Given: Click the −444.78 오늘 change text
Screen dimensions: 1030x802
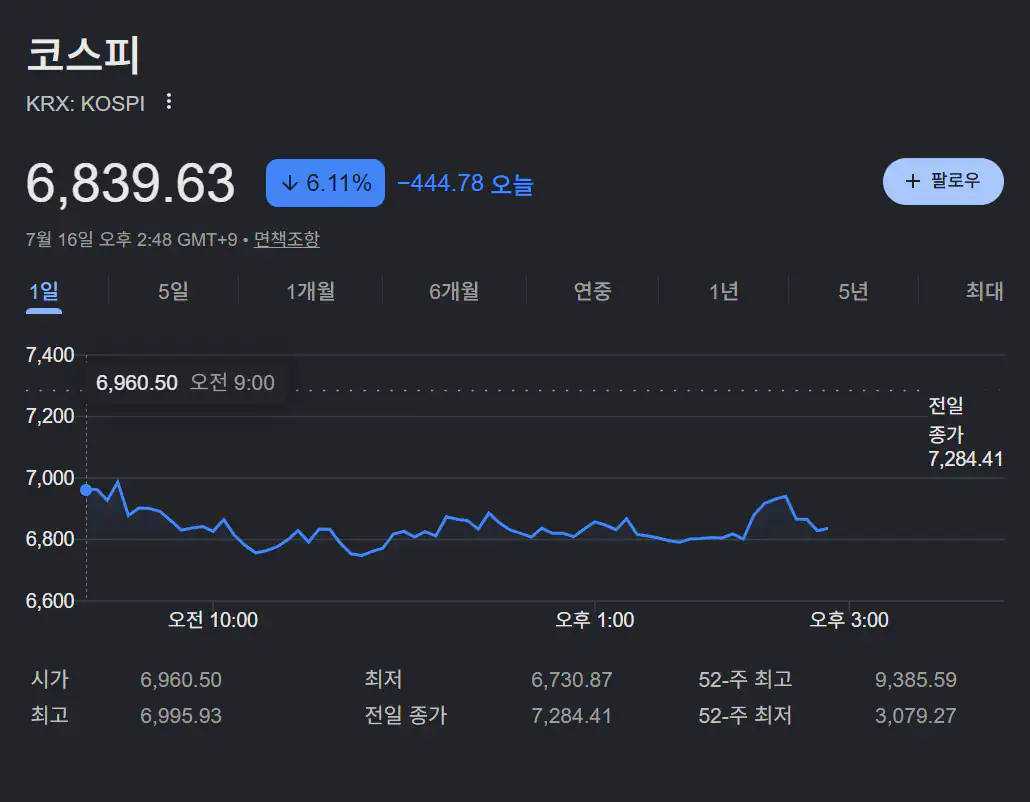Looking at the screenshot, I should click(465, 183).
